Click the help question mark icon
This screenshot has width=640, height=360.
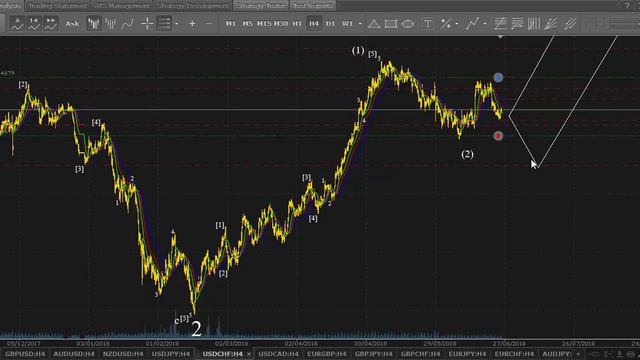627,5
